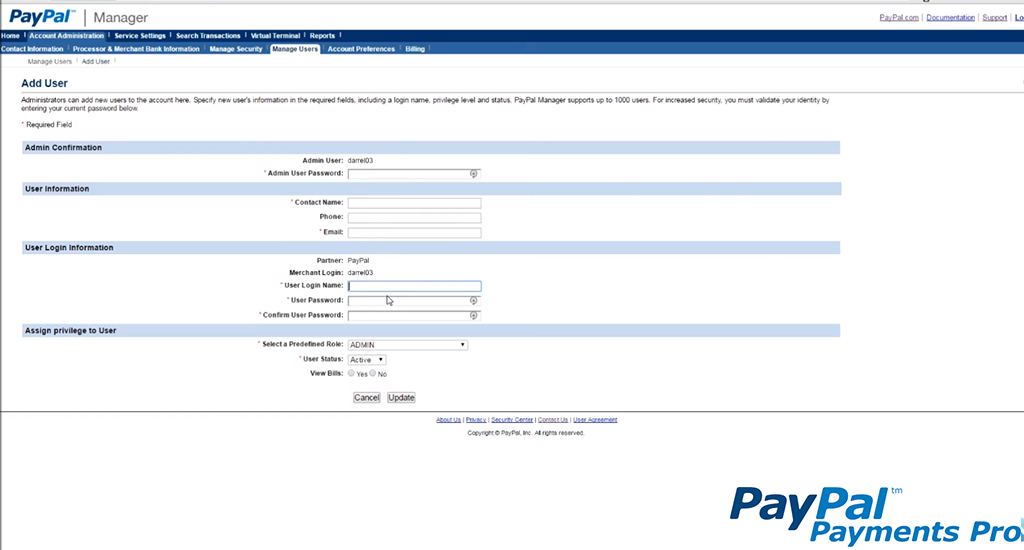Switch to Manage Security tab
The height and width of the screenshot is (550, 1024).
236,49
